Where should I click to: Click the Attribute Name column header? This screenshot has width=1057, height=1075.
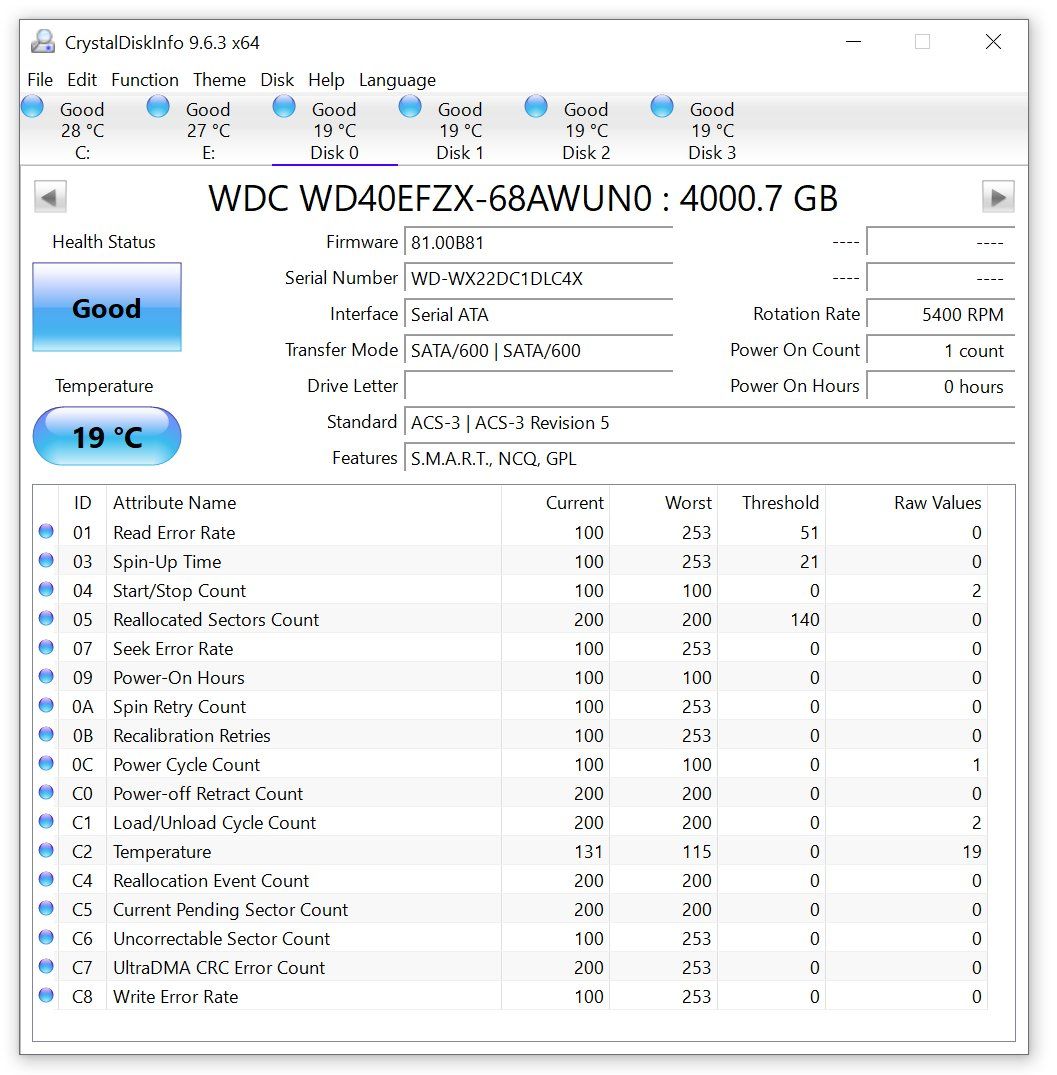coord(304,503)
